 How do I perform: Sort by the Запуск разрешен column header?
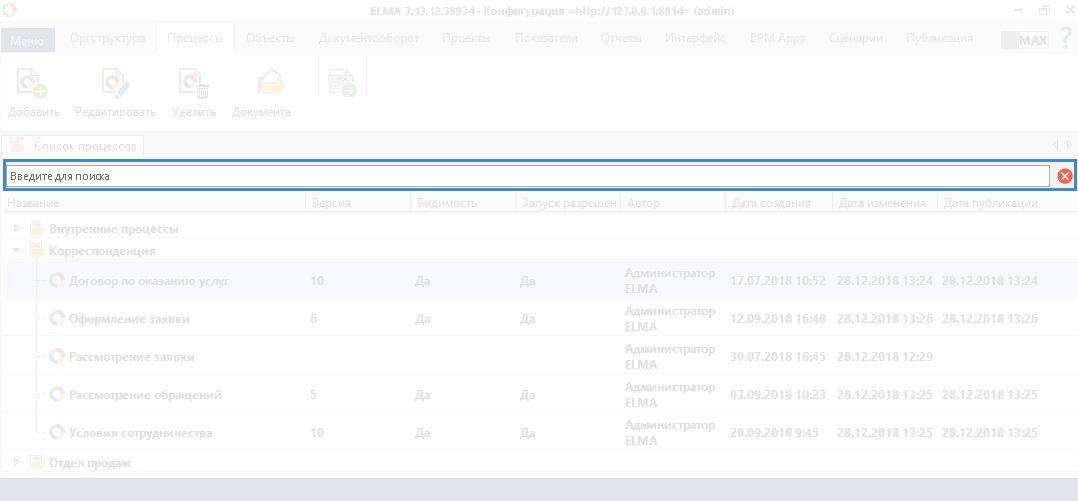568,203
